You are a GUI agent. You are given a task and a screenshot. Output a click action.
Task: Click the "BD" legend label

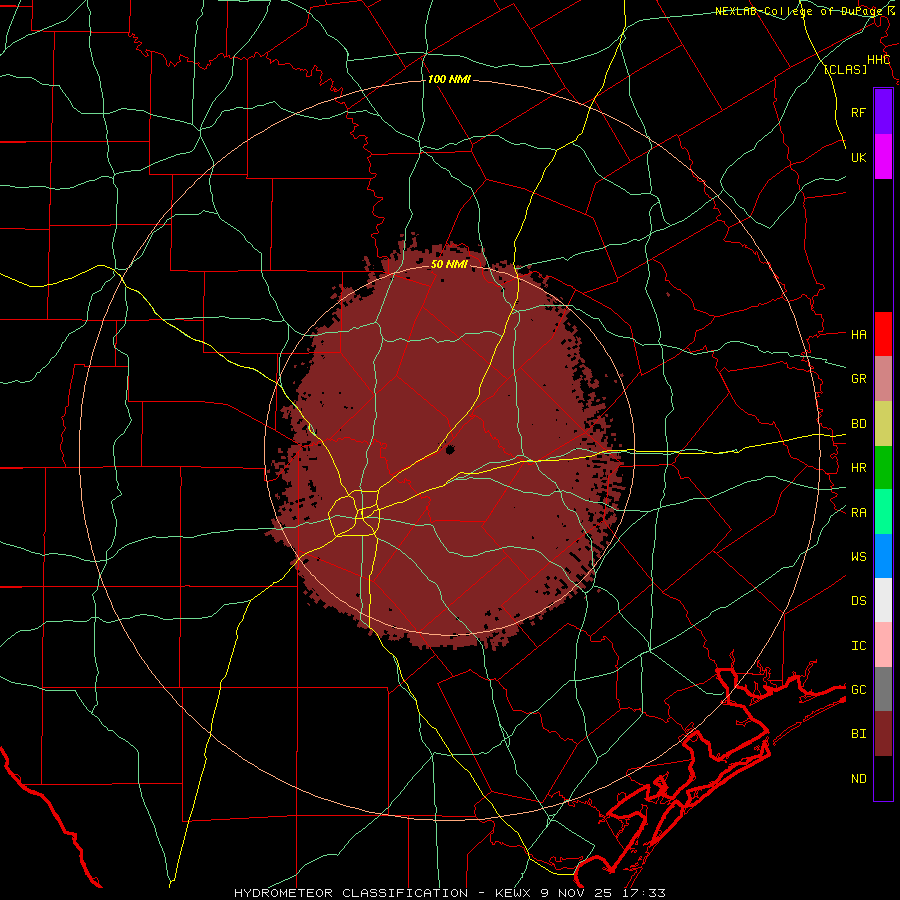(858, 423)
